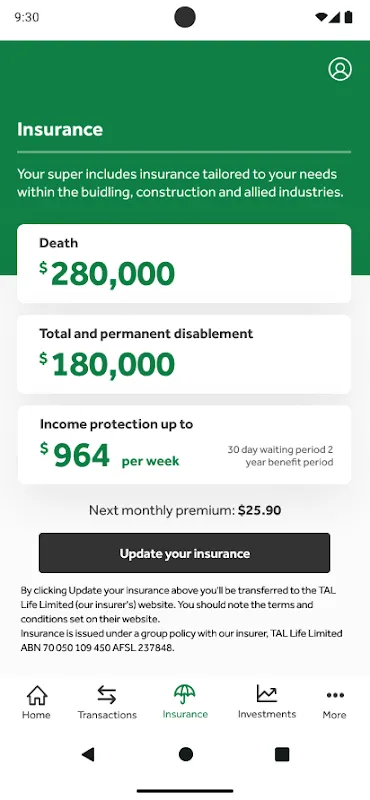Open the More three-dots icon
The image size is (370, 800).
pyautogui.click(x=335, y=695)
